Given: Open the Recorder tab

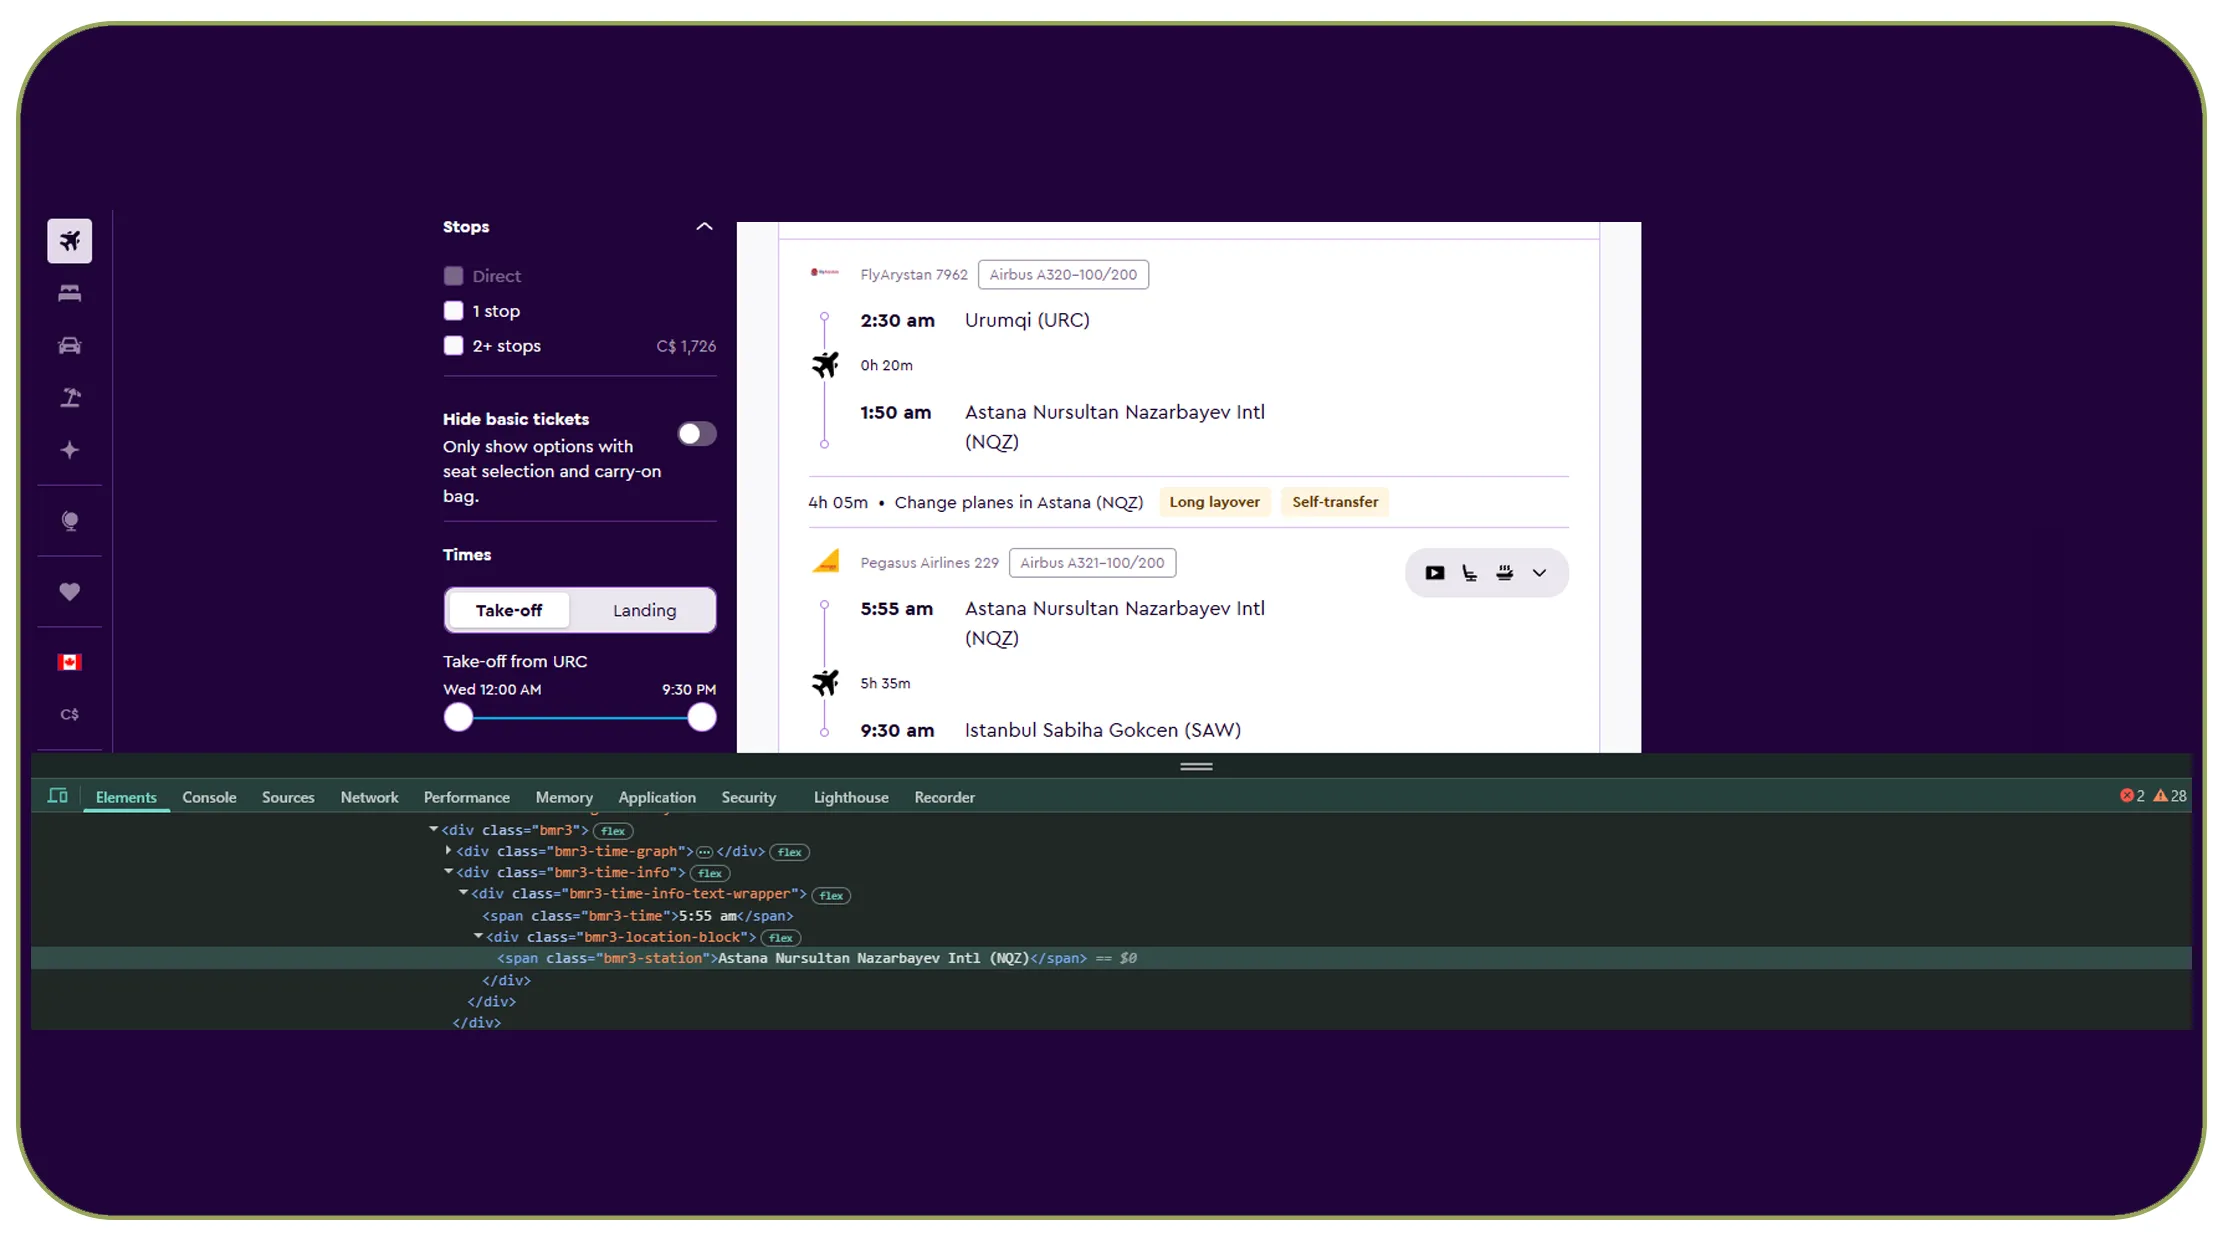Looking at the screenshot, I should 944,797.
